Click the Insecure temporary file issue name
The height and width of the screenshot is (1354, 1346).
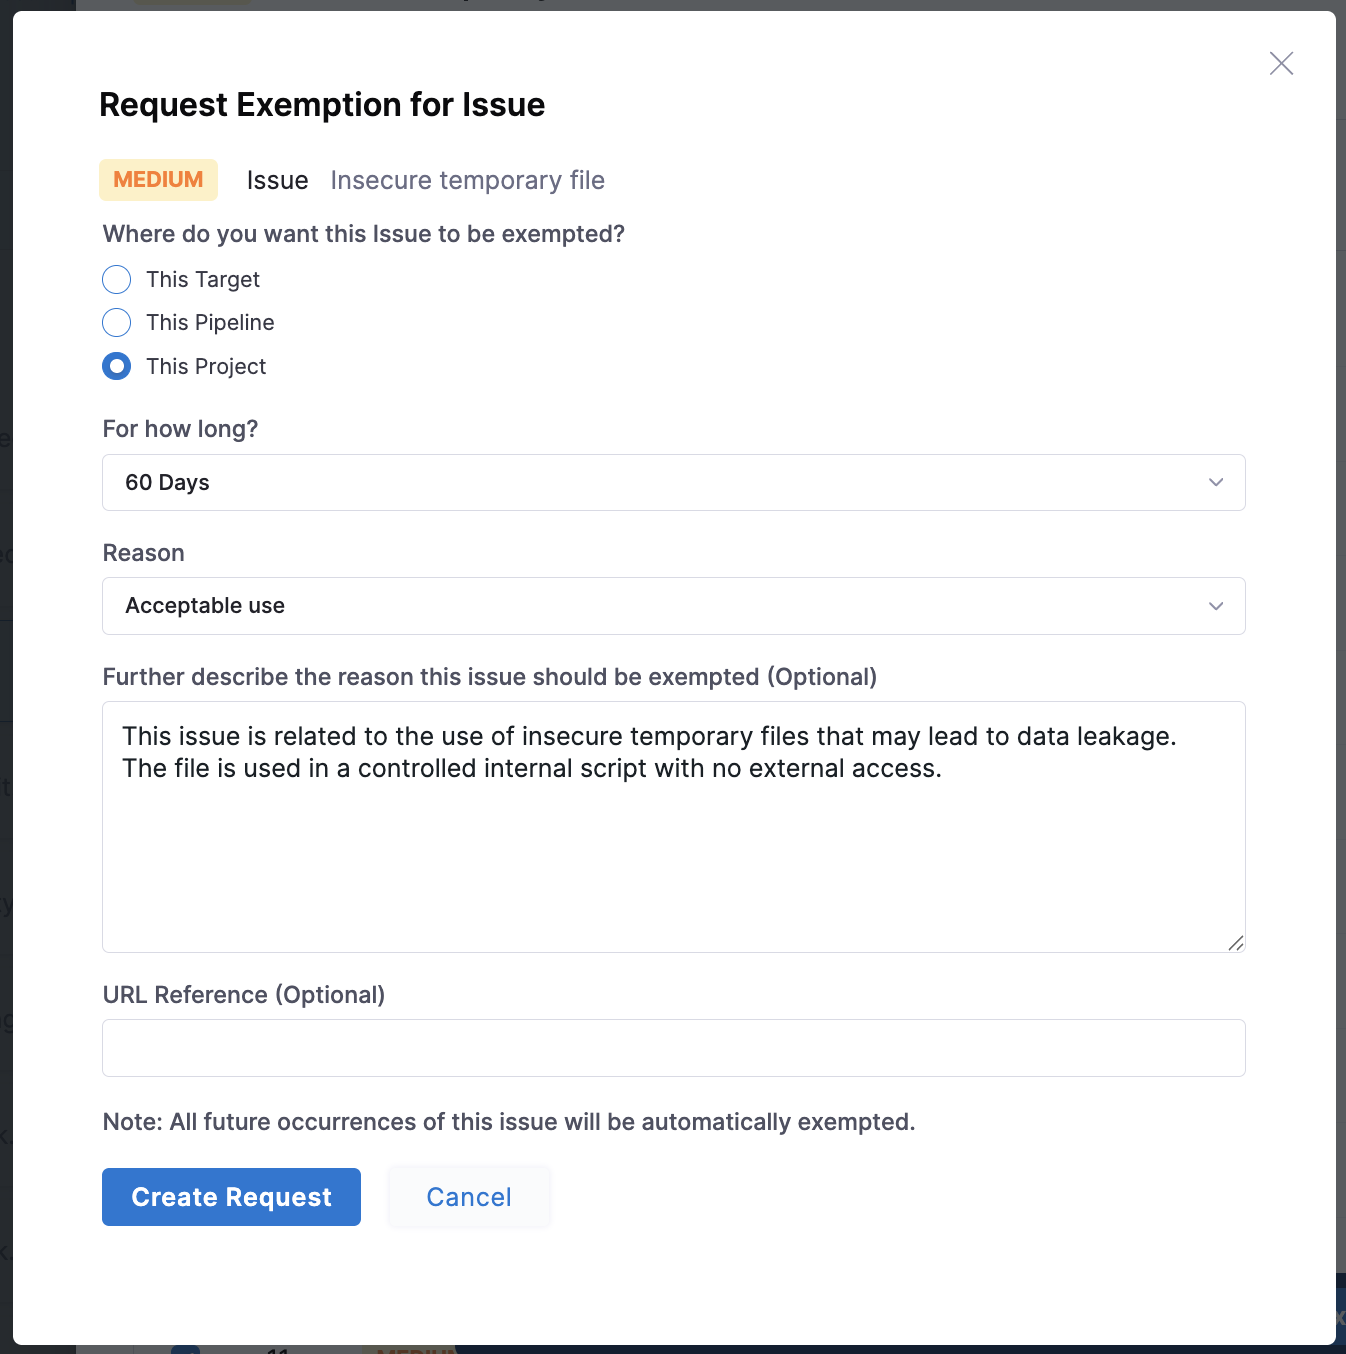pyautogui.click(x=467, y=180)
